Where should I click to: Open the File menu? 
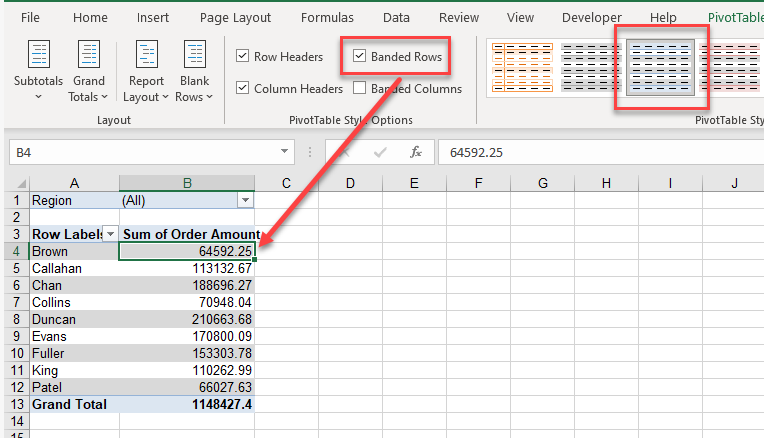coord(31,18)
